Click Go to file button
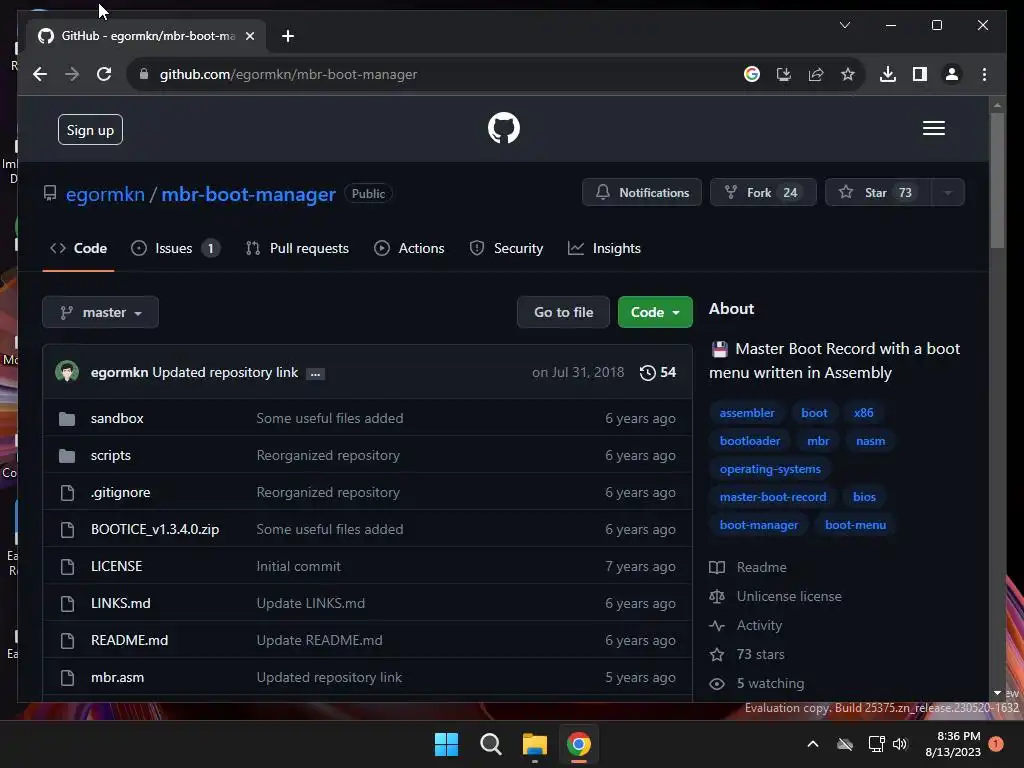The image size is (1024, 768). [x=564, y=312]
